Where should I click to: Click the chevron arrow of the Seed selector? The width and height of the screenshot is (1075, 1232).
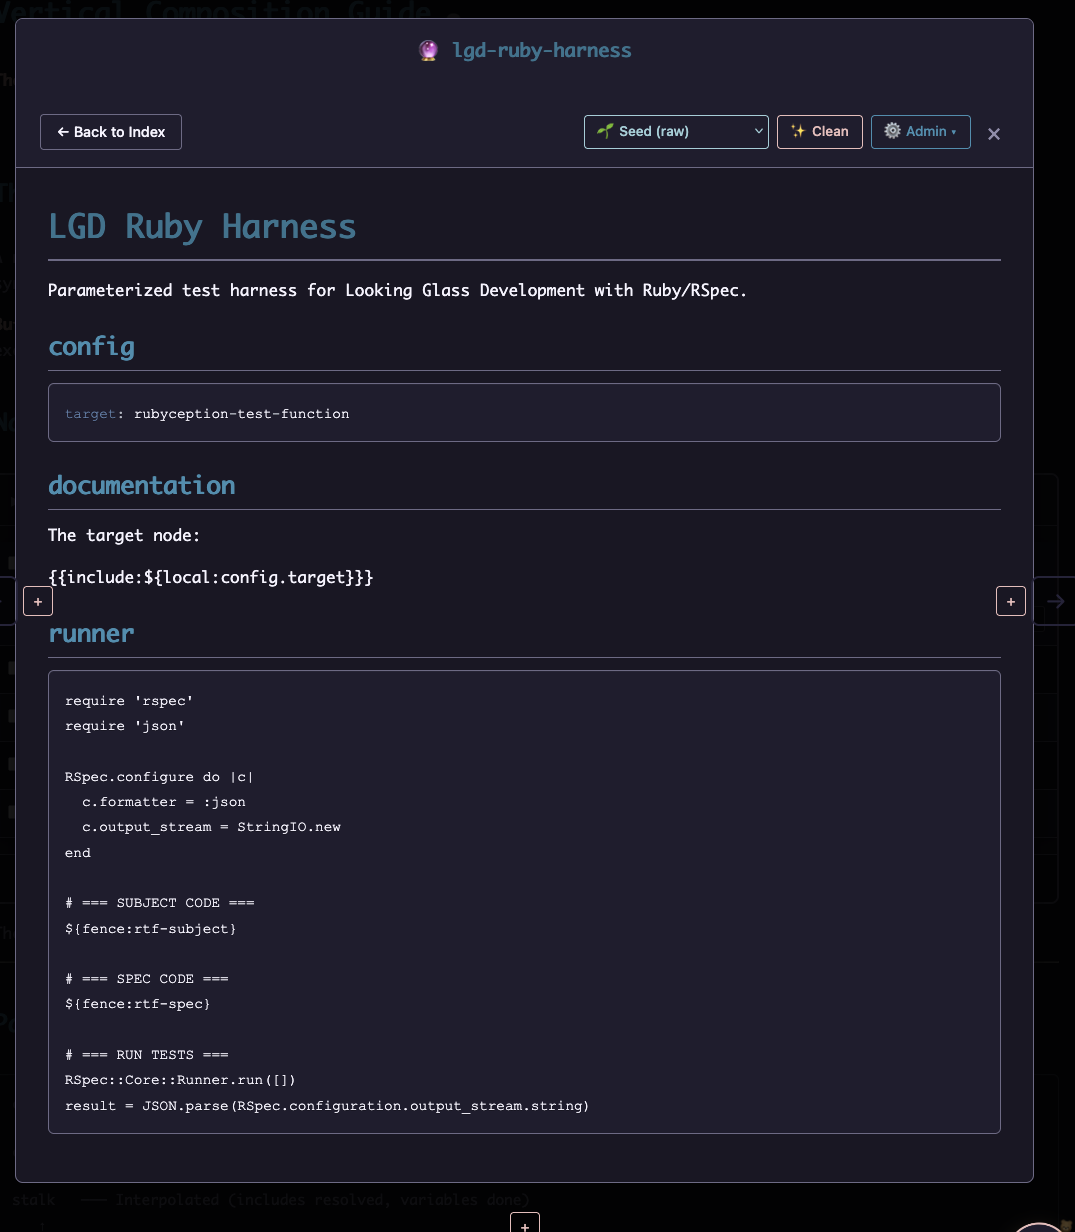(759, 132)
